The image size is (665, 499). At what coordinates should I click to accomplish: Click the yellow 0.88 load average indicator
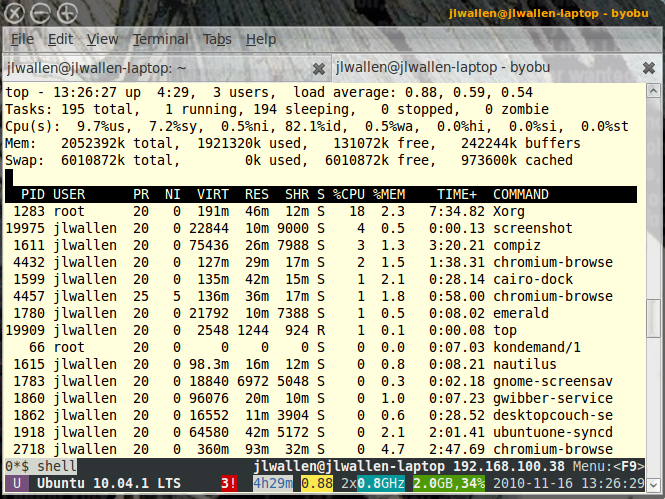(x=317, y=484)
